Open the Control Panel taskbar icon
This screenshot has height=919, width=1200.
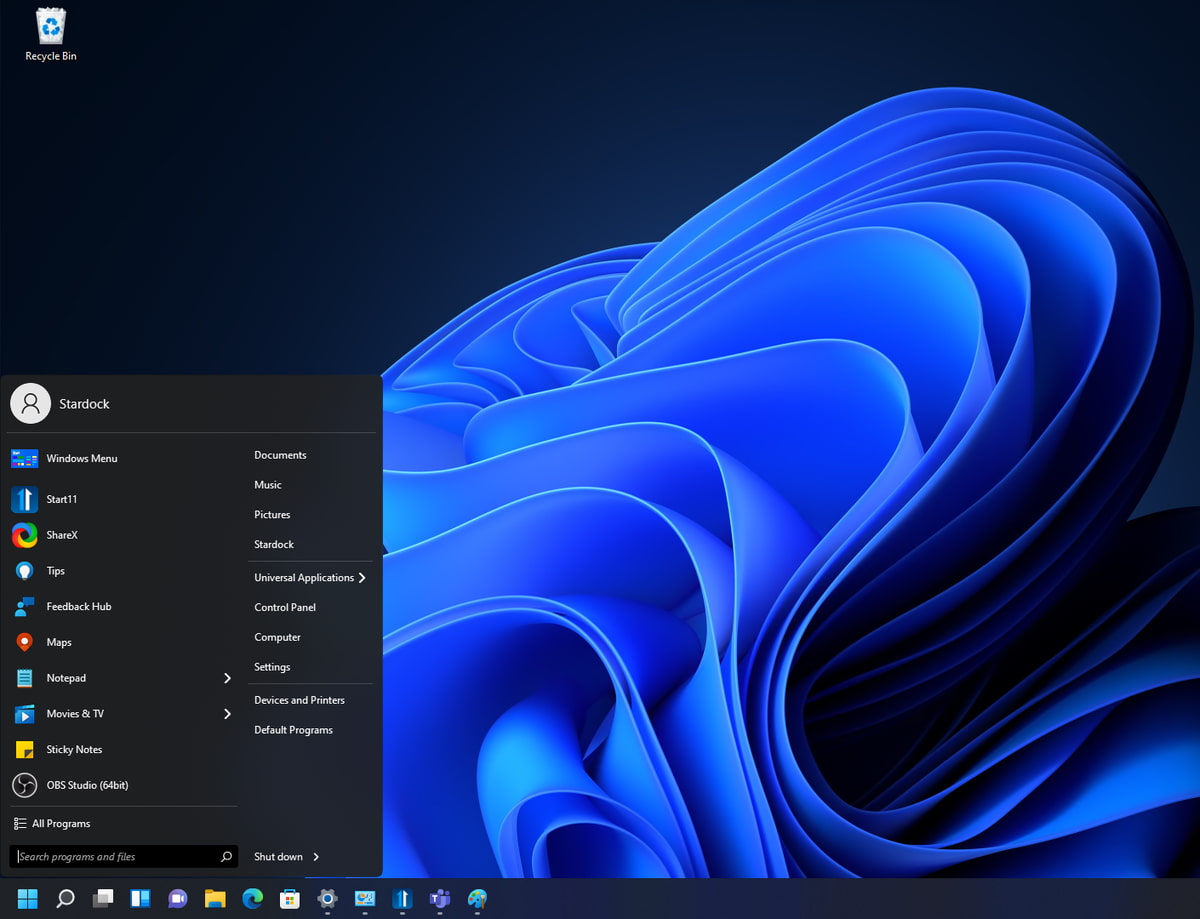click(365, 899)
